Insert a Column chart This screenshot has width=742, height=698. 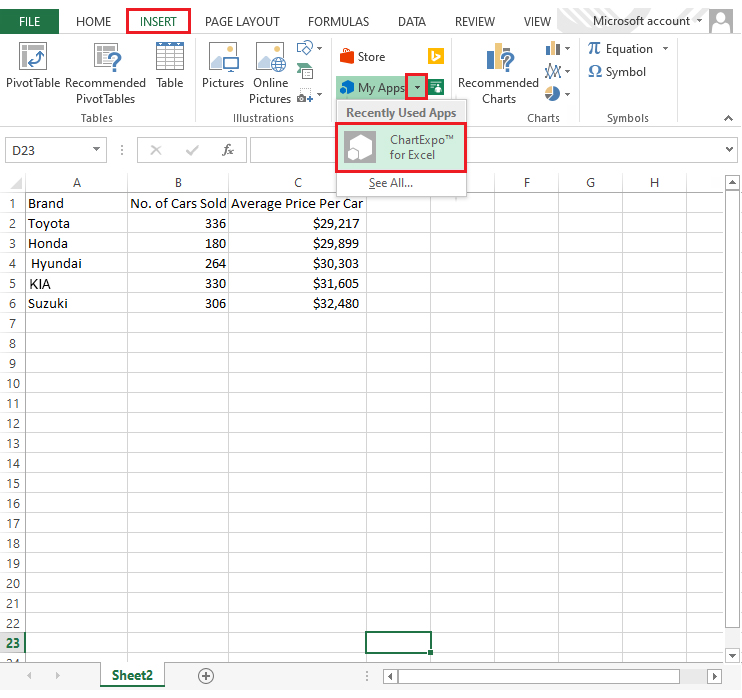click(552, 48)
